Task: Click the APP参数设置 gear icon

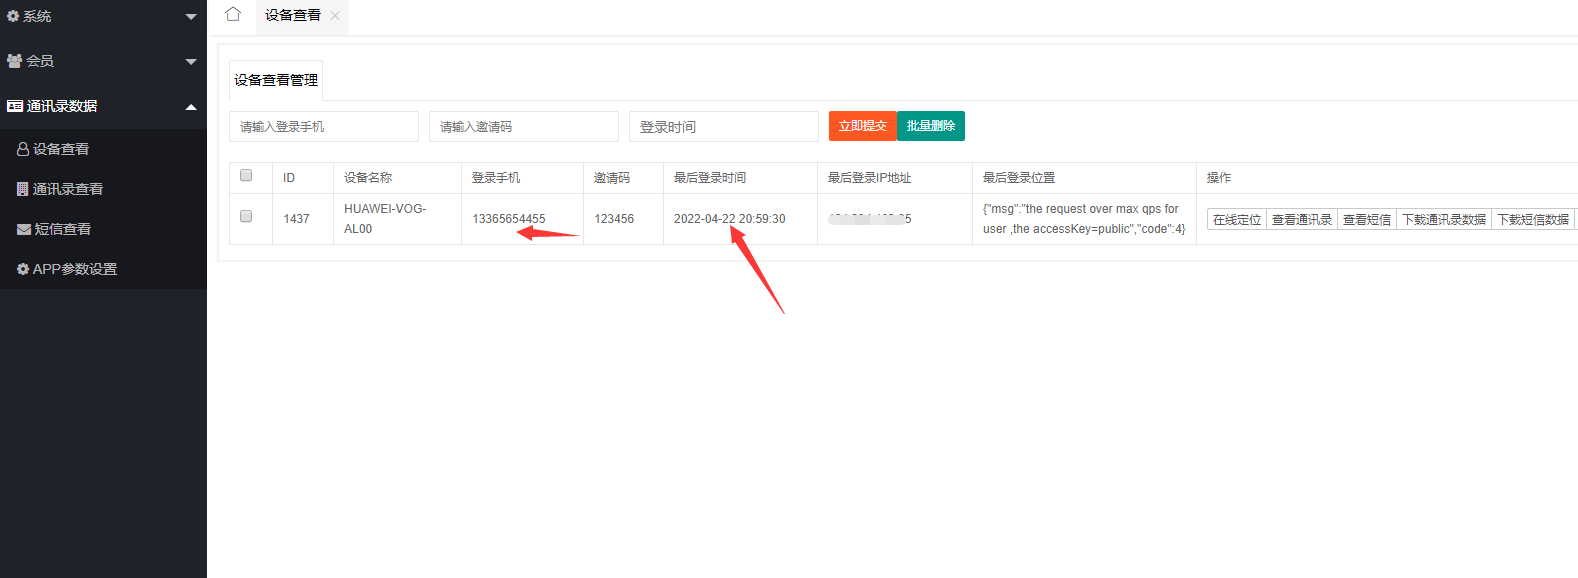Action: (x=23, y=269)
